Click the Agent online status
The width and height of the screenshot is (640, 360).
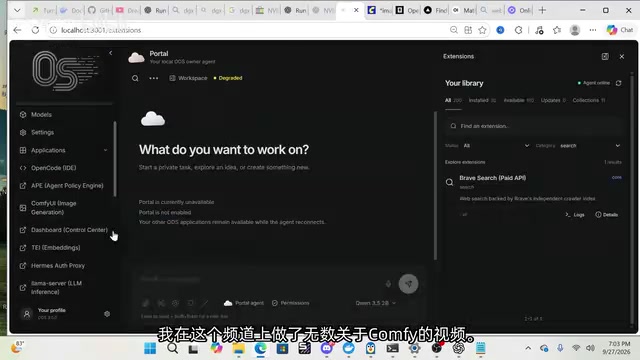[594, 83]
